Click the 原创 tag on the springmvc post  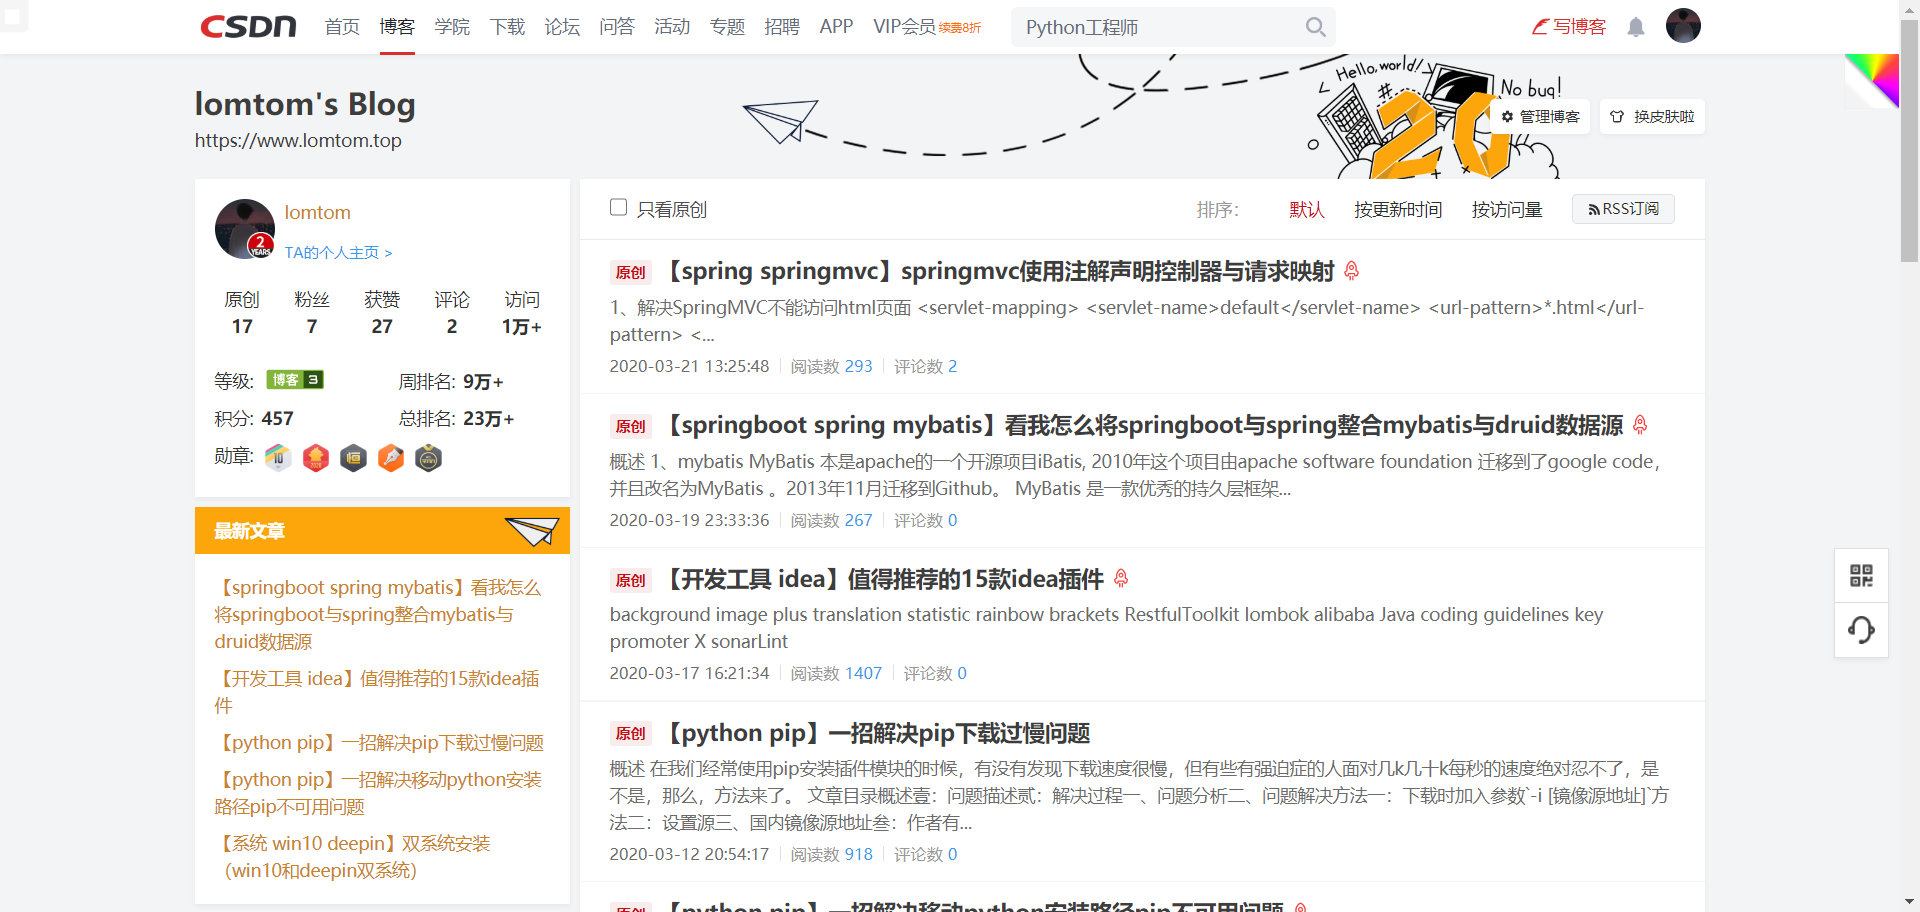pos(631,272)
